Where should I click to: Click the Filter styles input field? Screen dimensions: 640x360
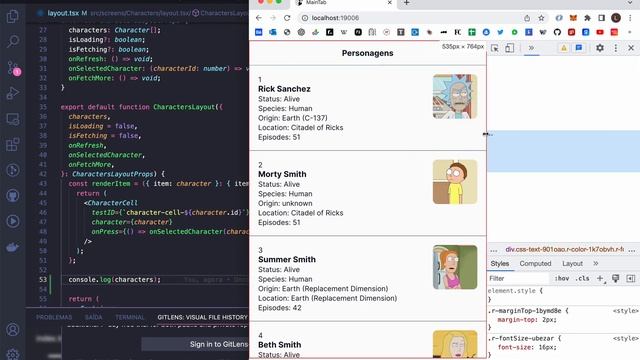[x=518, y=278]
